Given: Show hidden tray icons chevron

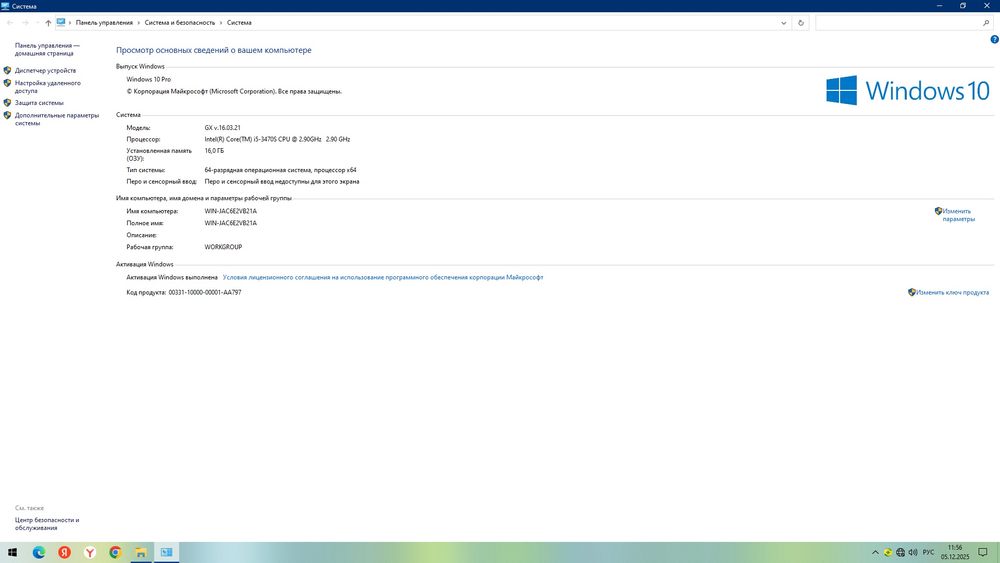Looking at the screenshot, I should coord(875,552).
